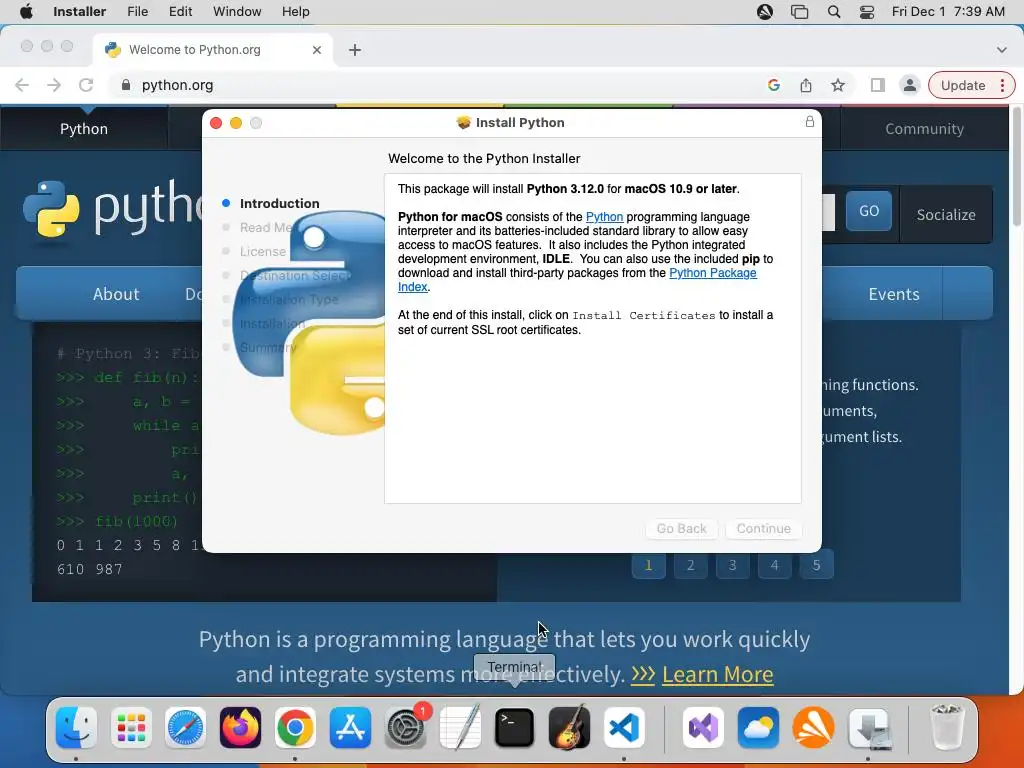Open TextEdit from the Dock
This screenshot has height=768, width=1024.
point(460,727)
